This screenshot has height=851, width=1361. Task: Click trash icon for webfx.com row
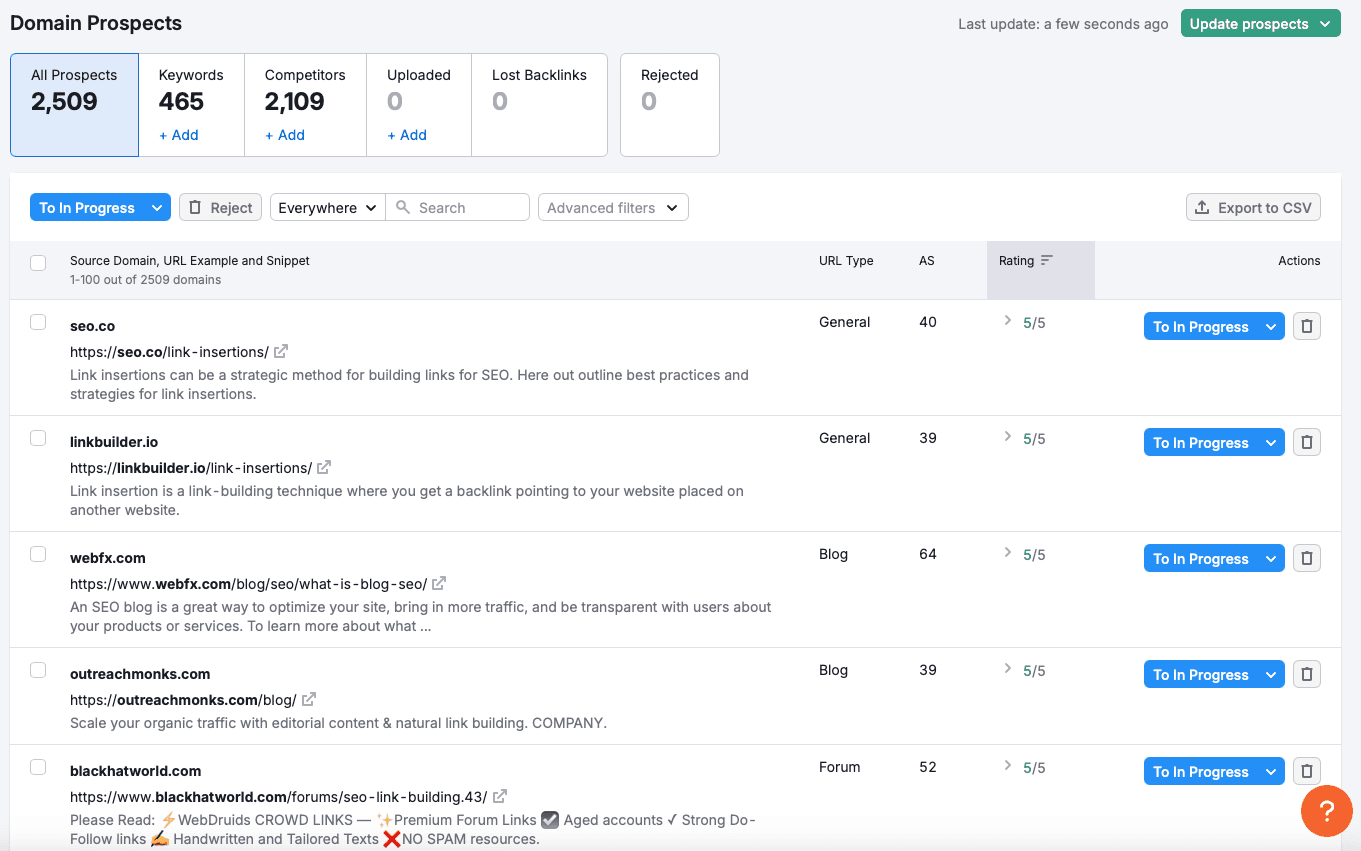pyautogui.click(x=1306, y=558)
